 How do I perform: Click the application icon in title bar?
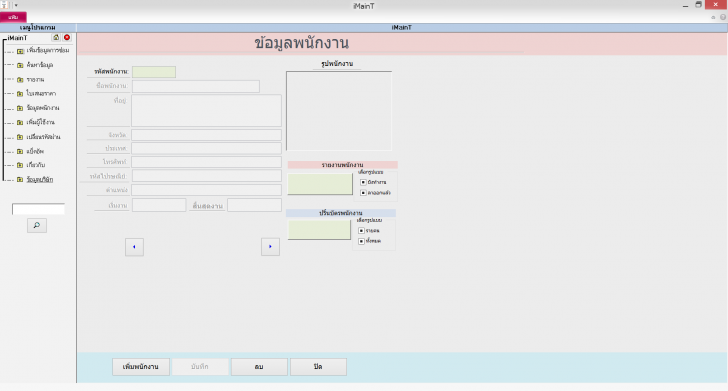click(x=5, y=5)
